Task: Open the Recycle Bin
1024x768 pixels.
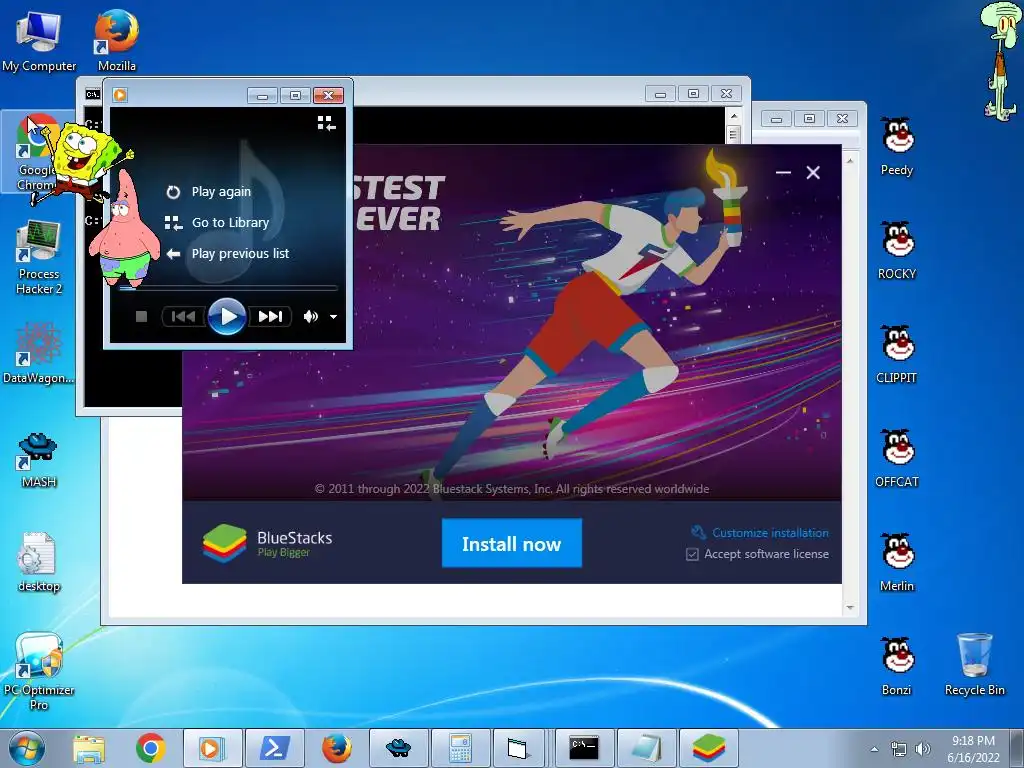Action: [974, 665]
